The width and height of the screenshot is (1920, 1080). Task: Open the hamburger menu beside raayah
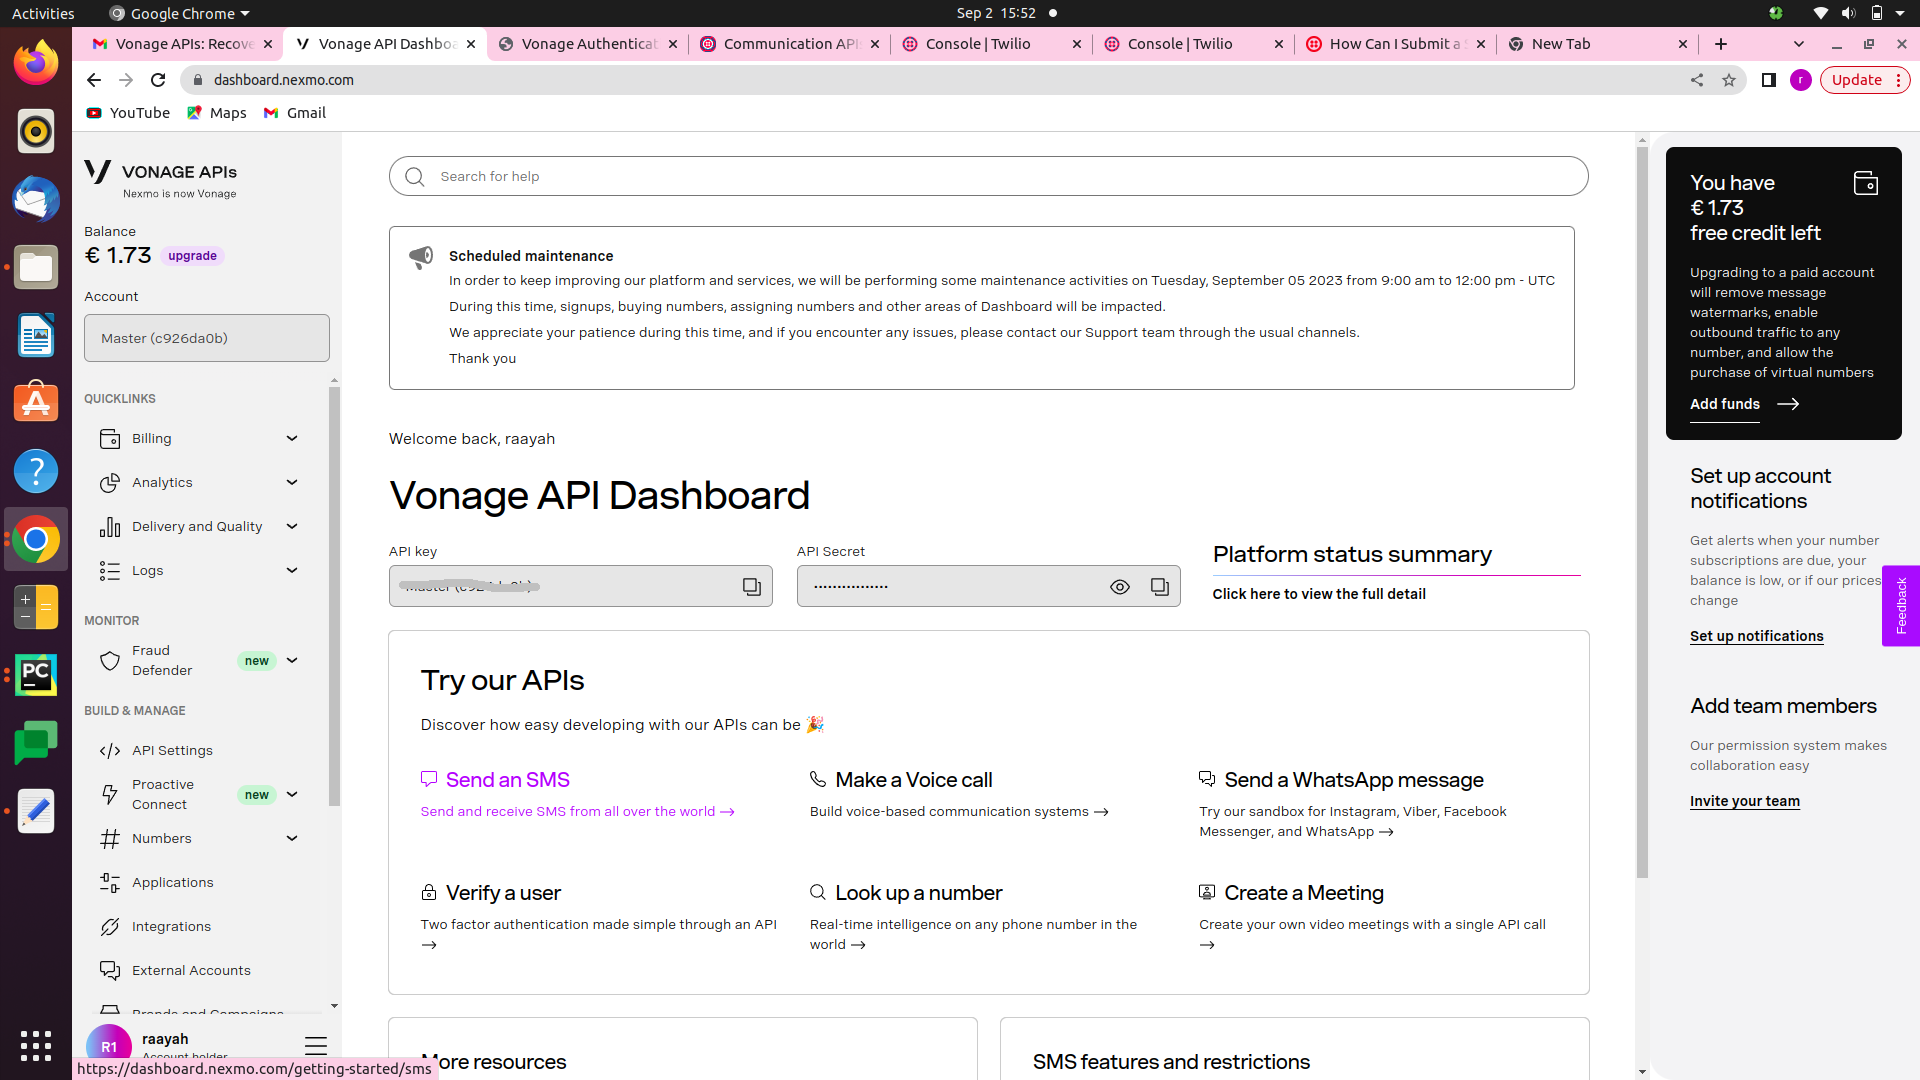[315, 1046]
